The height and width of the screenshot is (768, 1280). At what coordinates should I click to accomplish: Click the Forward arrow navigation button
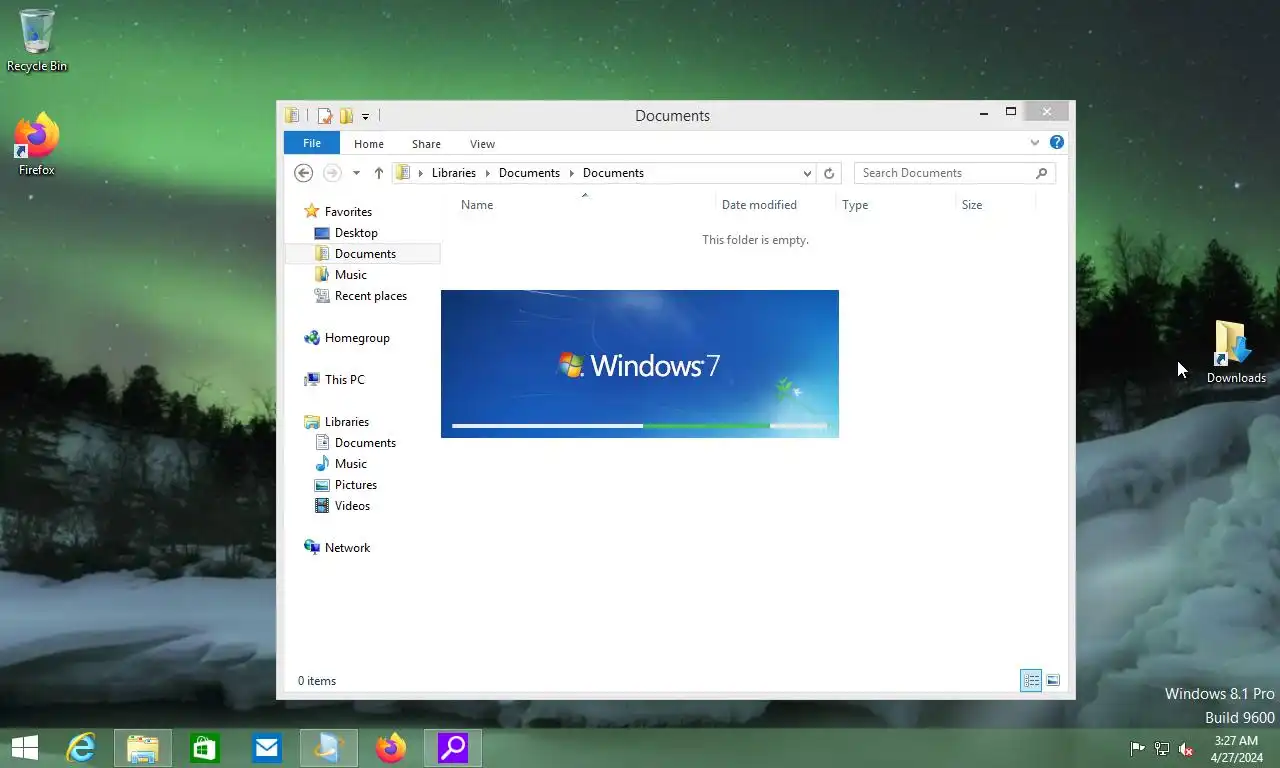pyautogui.click(x=332, y=173)
